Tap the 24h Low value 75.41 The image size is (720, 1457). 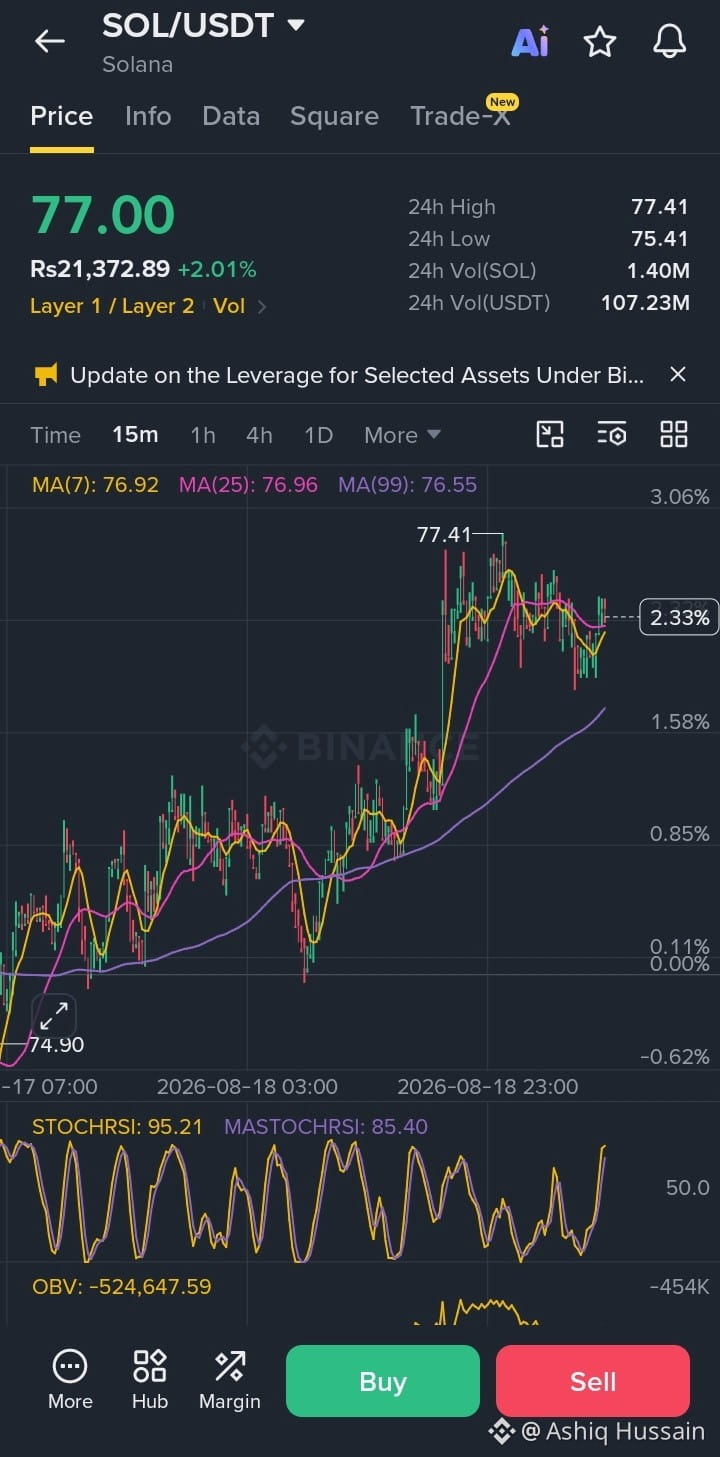pyautogui.click(x=660, y=239)
